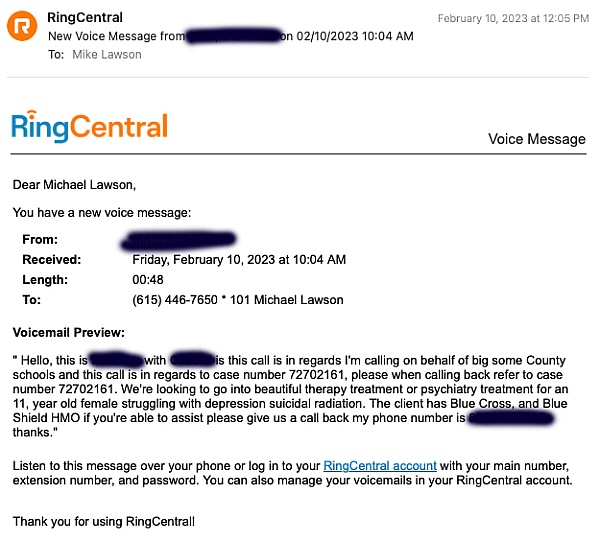Click the Voicemail Preview label
The width and height of the screenshot is (600, 541).
point(70,332)
